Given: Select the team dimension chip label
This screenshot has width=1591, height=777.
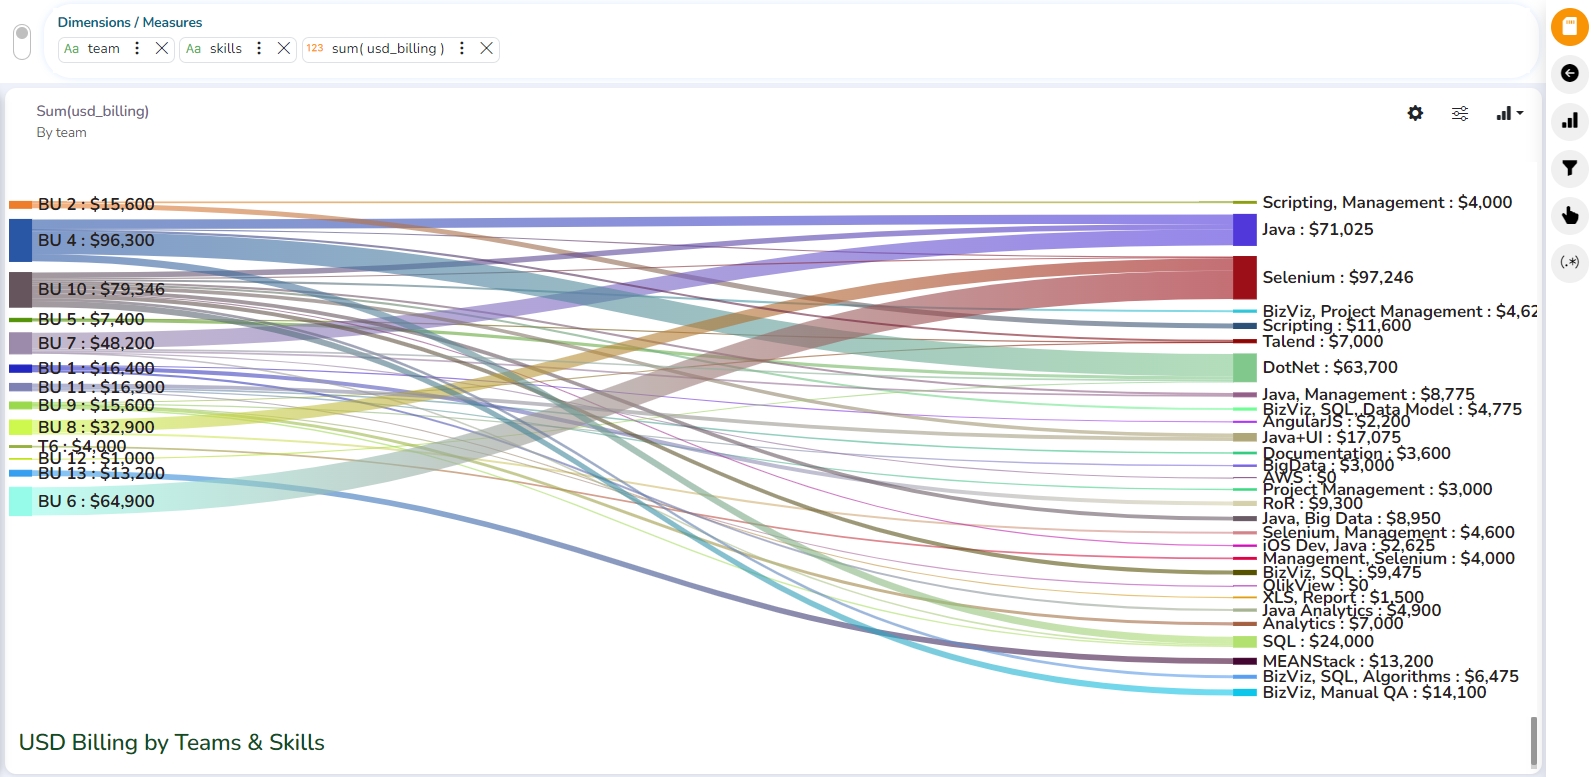Looking at the screenshot, I should [104, 49].
